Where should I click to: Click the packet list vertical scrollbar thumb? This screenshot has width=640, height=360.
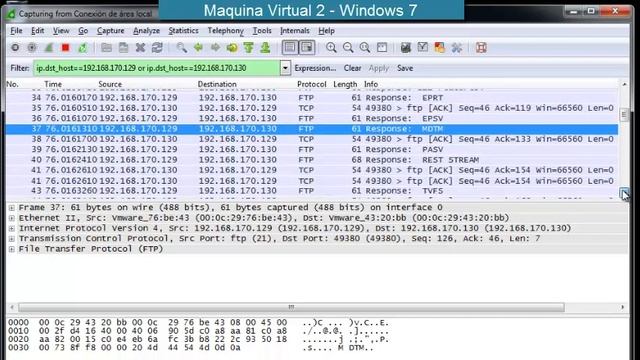click(624, 115)
